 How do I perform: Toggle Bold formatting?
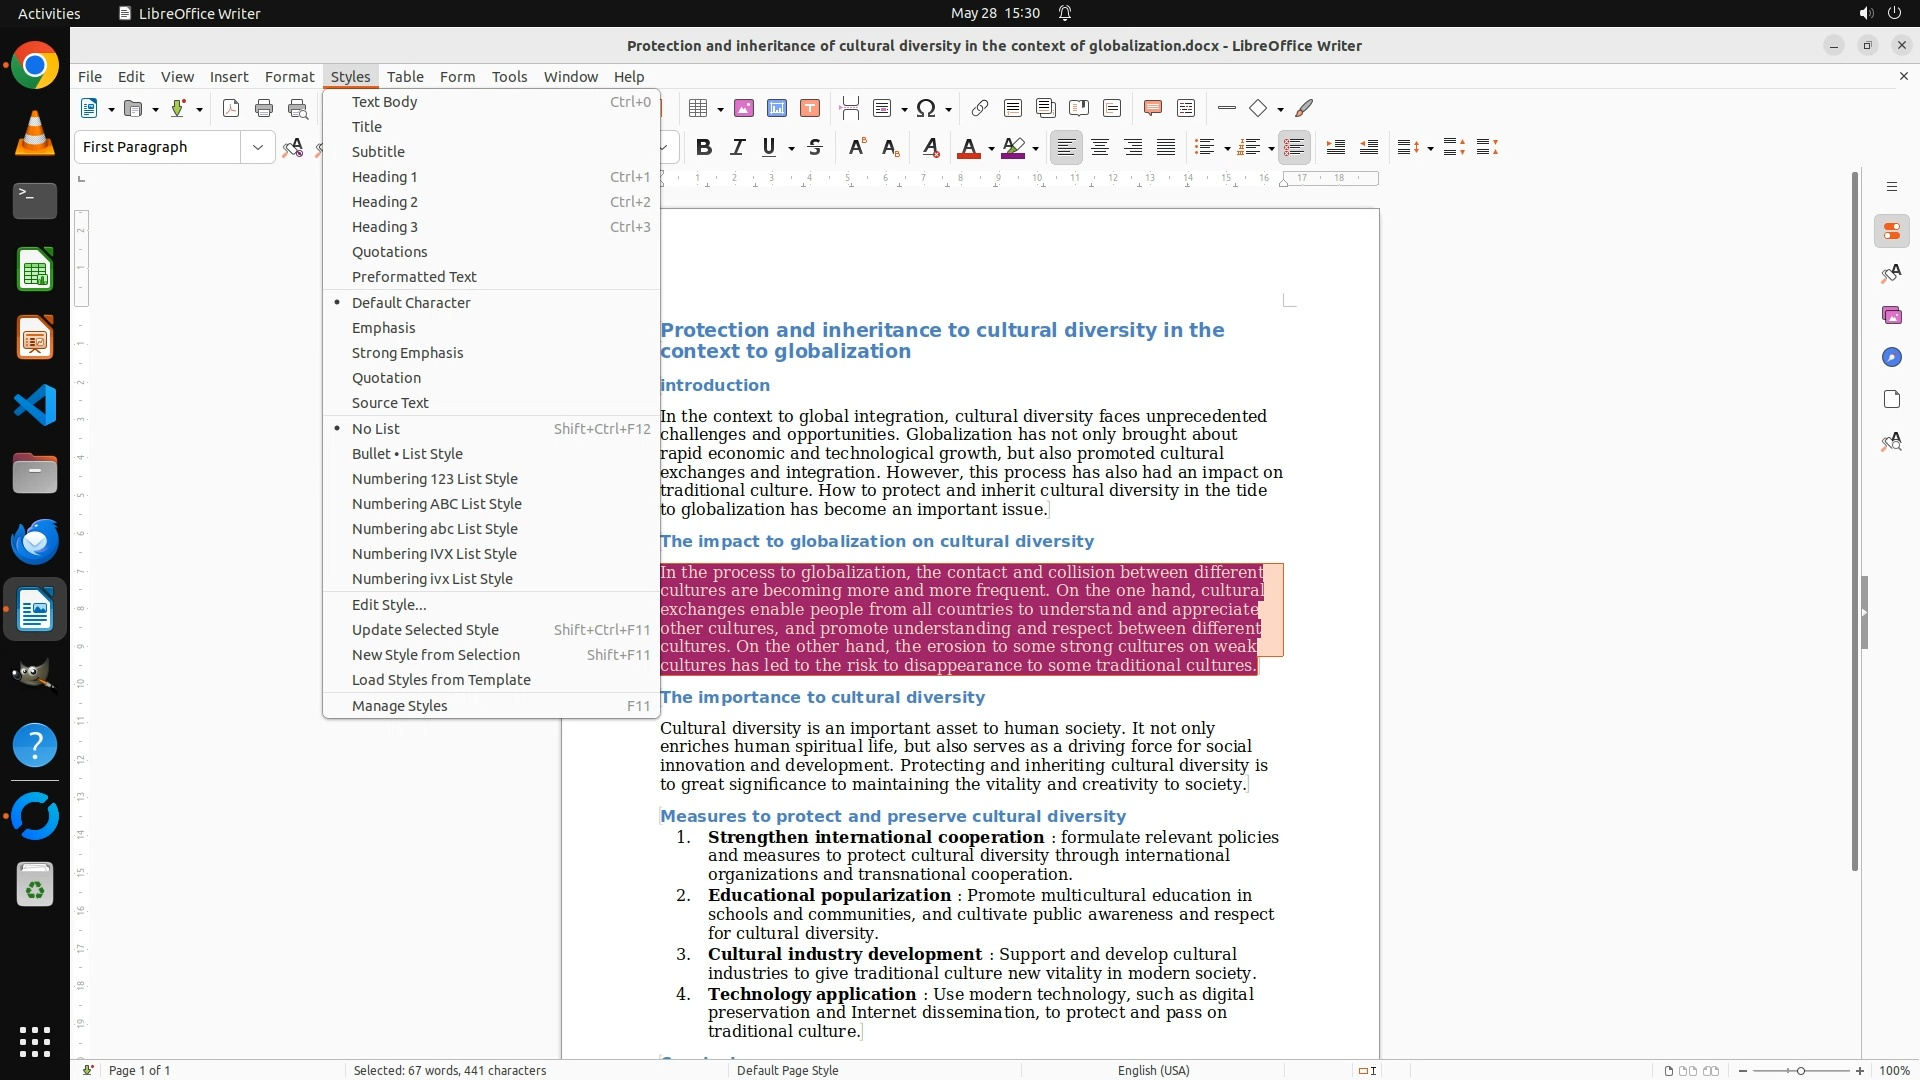point(704,148)
